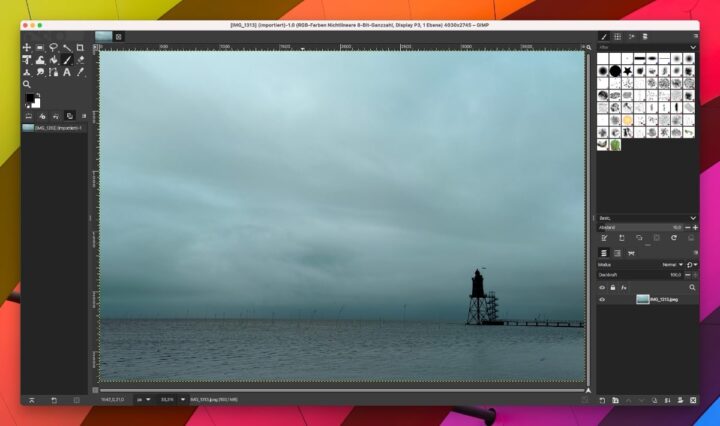Switch to the Document History tab
720x426 pixels.
click(645, 37)
